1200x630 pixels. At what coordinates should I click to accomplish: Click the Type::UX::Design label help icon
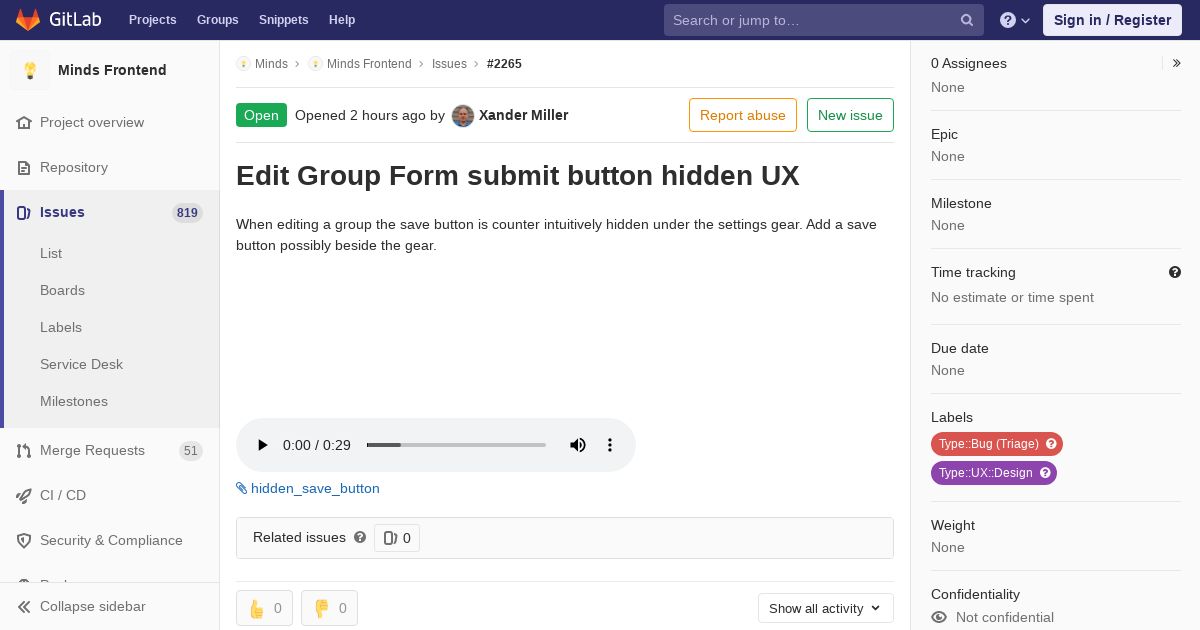(1045, 473)
